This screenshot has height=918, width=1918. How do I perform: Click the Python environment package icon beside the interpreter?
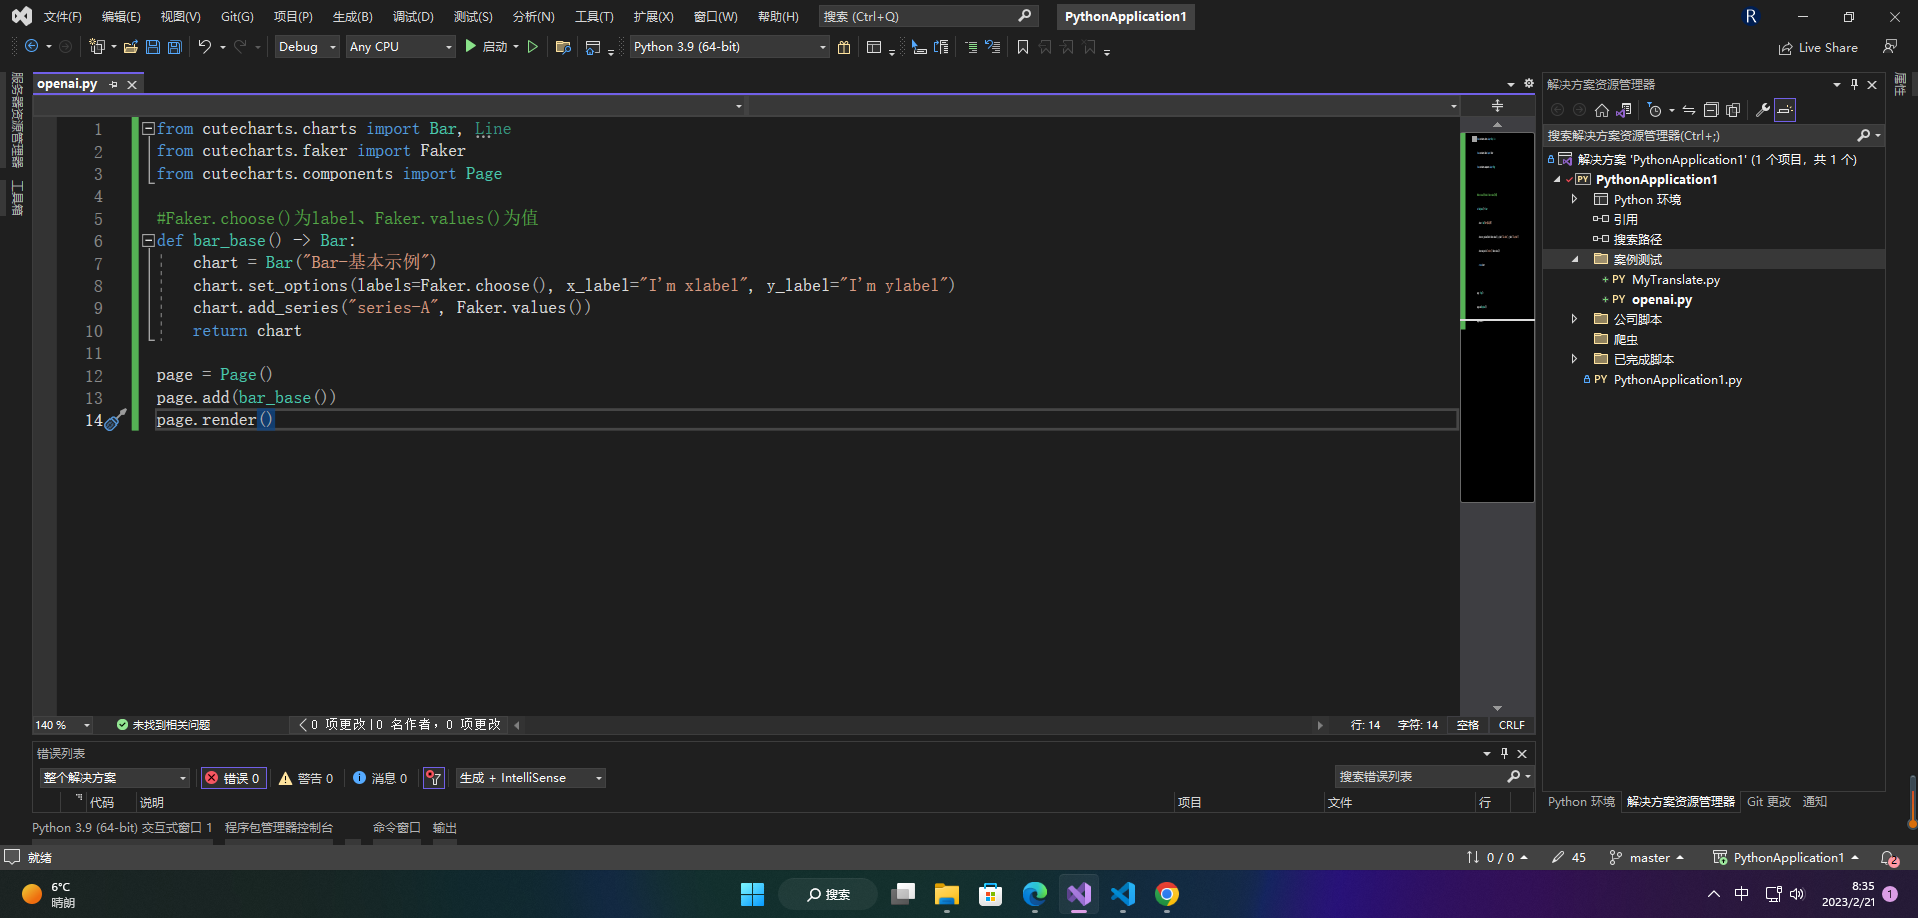tap(844, 47)
